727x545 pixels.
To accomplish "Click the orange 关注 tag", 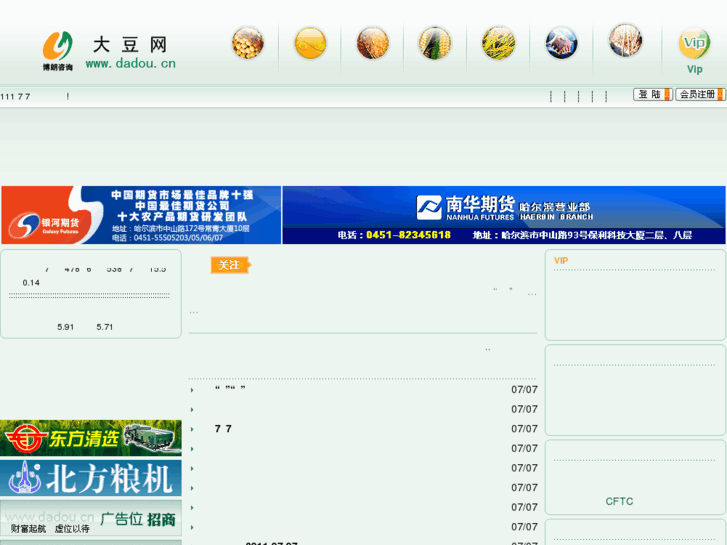I will coord(230,265).
